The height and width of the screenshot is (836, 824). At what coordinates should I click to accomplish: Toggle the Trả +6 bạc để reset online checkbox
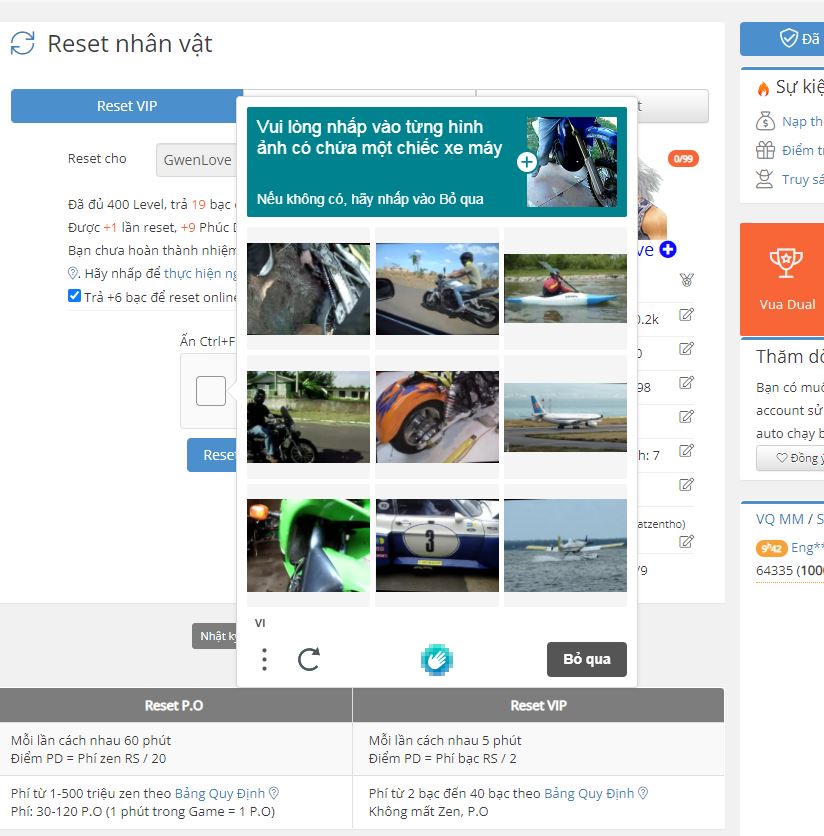coord(74,296)
